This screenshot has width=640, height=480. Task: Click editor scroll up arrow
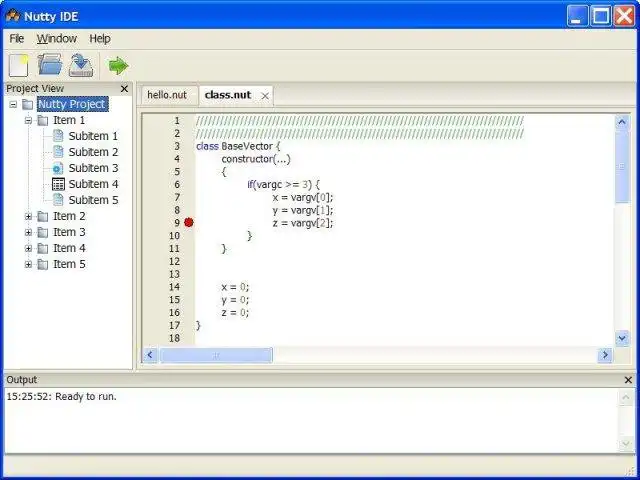point(622,122)
